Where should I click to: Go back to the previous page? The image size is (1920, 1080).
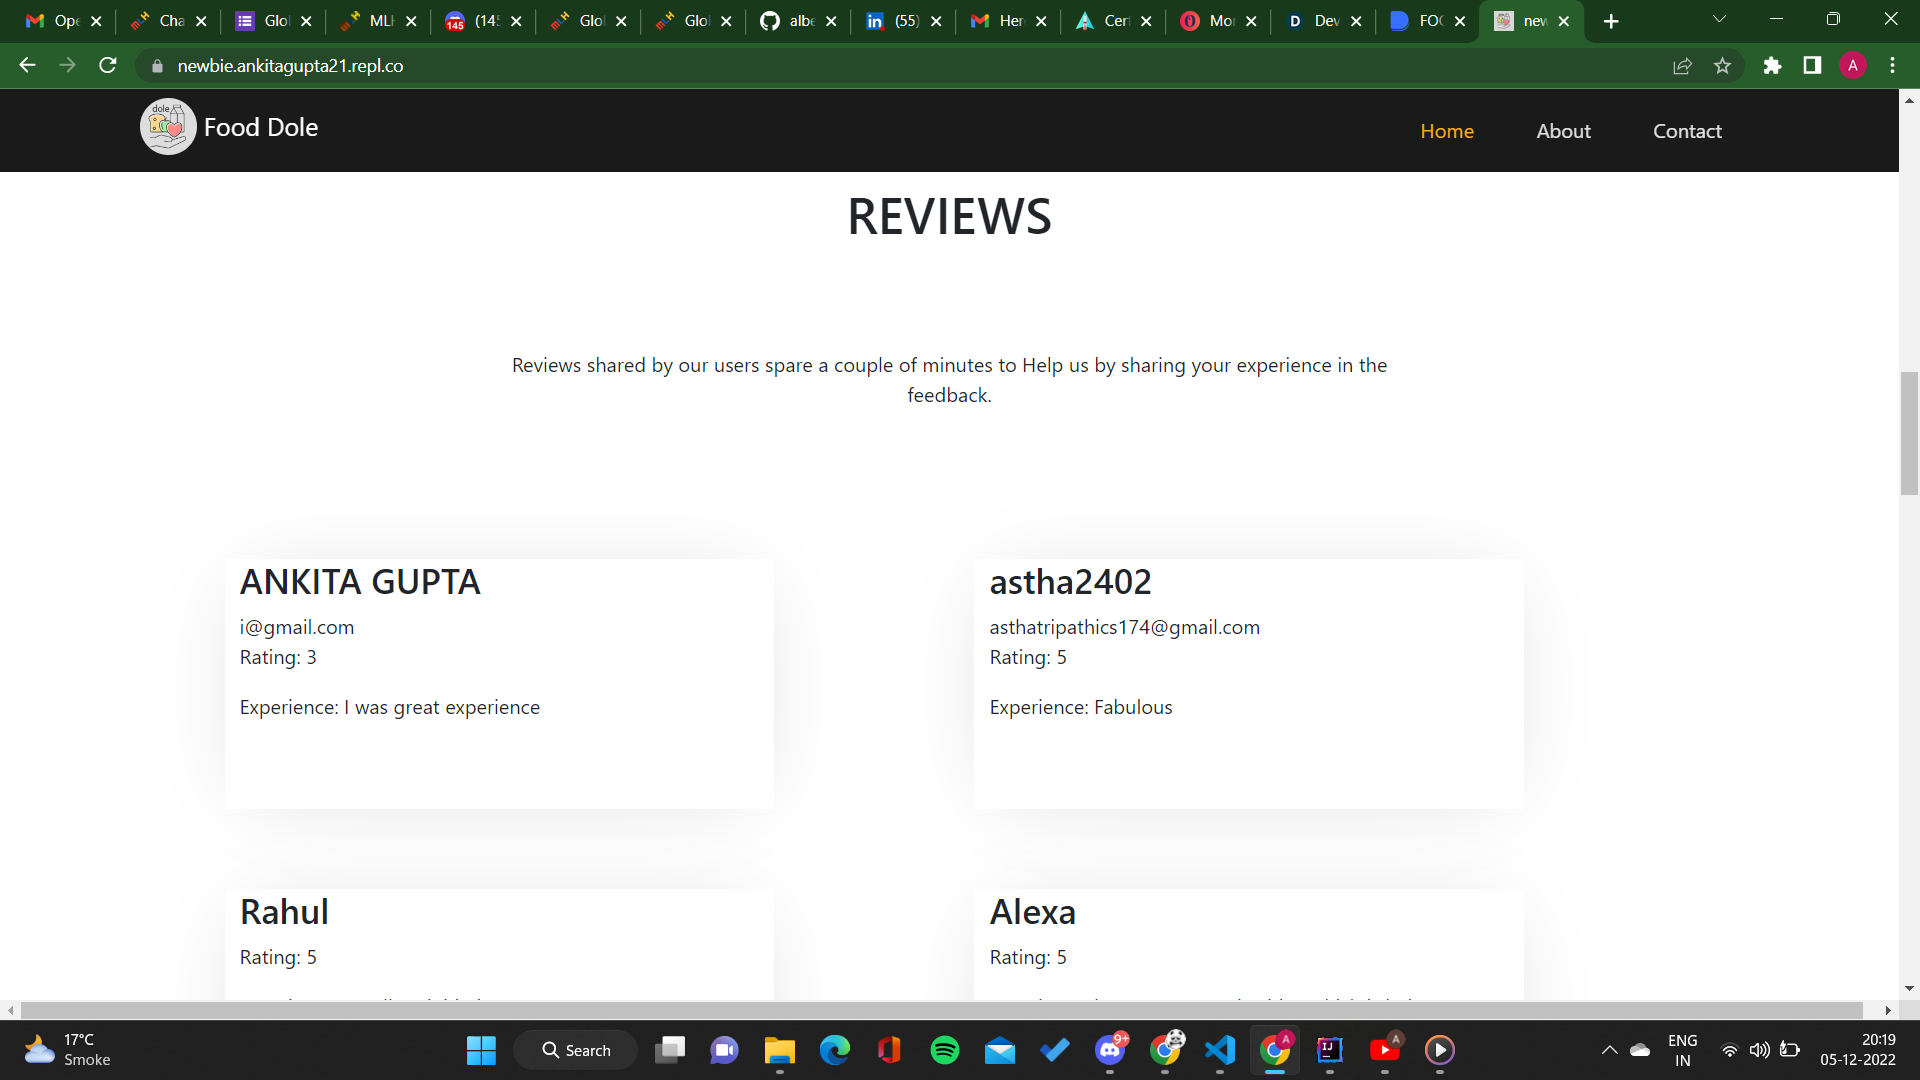(x=27, y=66)
